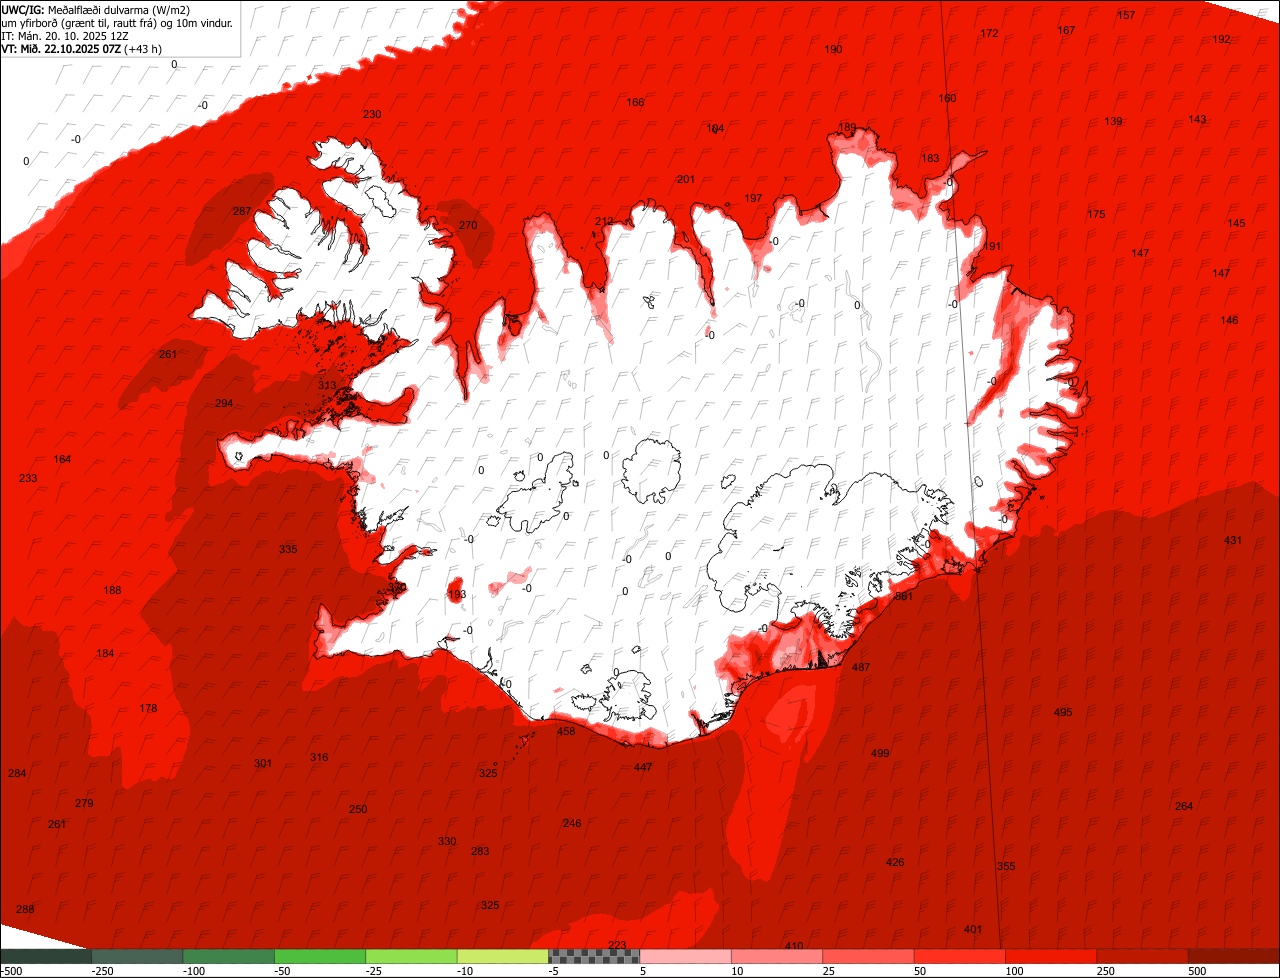Click the flux value 233 on the map
This screenshot has height=978, width=1280.
tap(28, 478)
